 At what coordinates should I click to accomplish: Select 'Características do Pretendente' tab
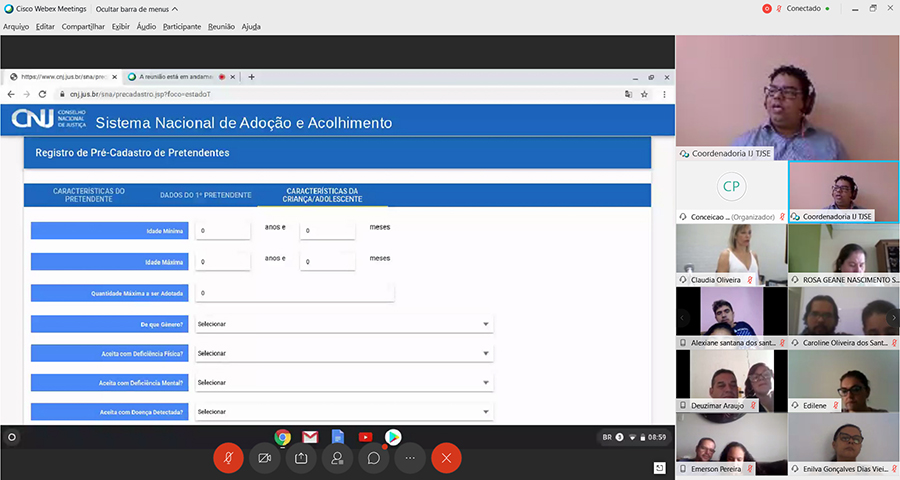(89, 195)
